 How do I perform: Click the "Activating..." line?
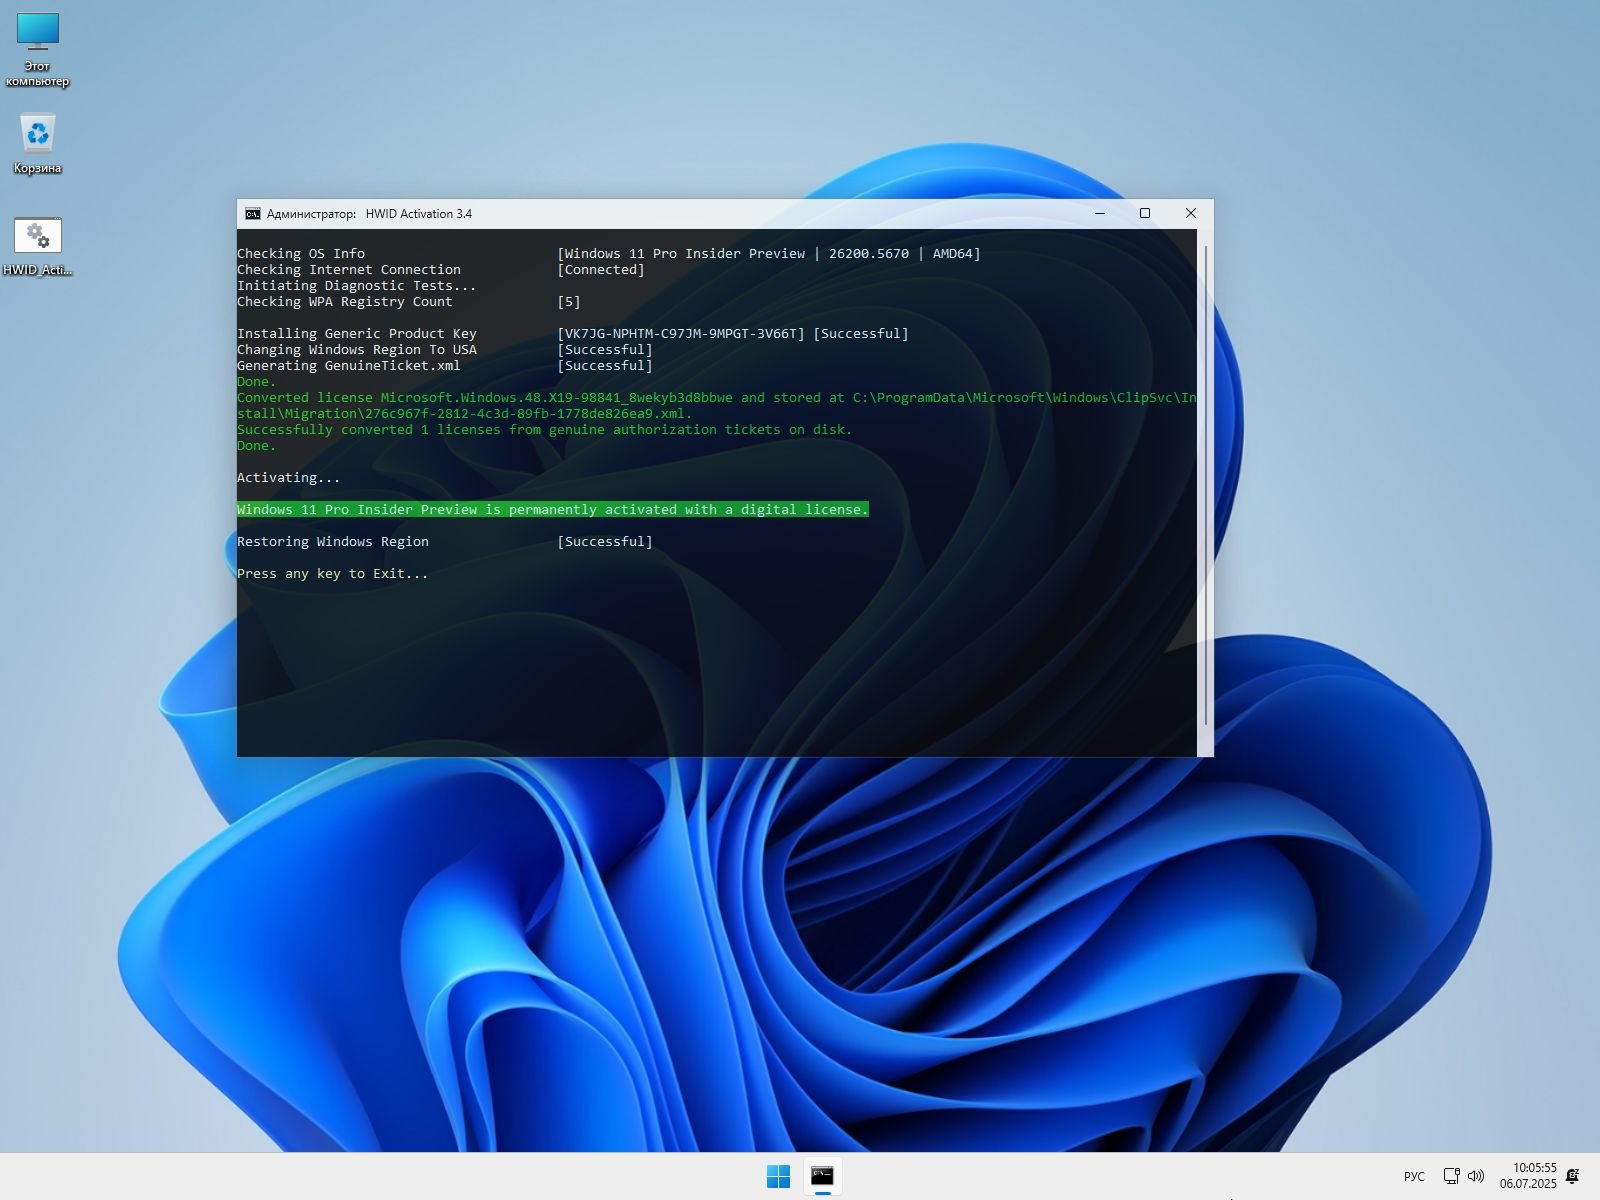(x=289, y=478)
